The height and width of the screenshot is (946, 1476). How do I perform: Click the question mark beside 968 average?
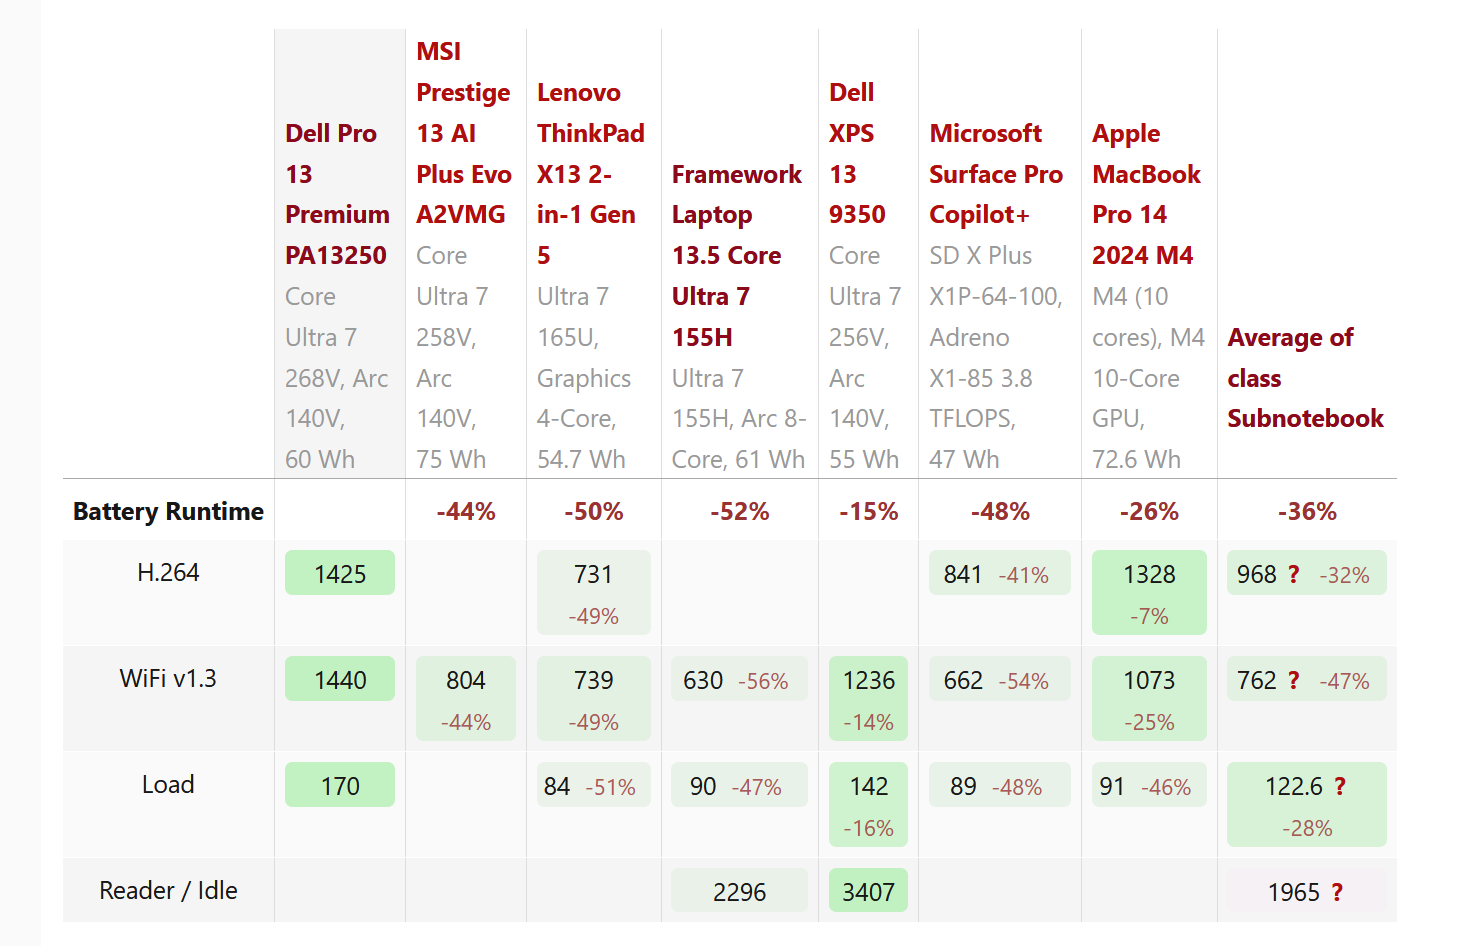coord(1293,574)
